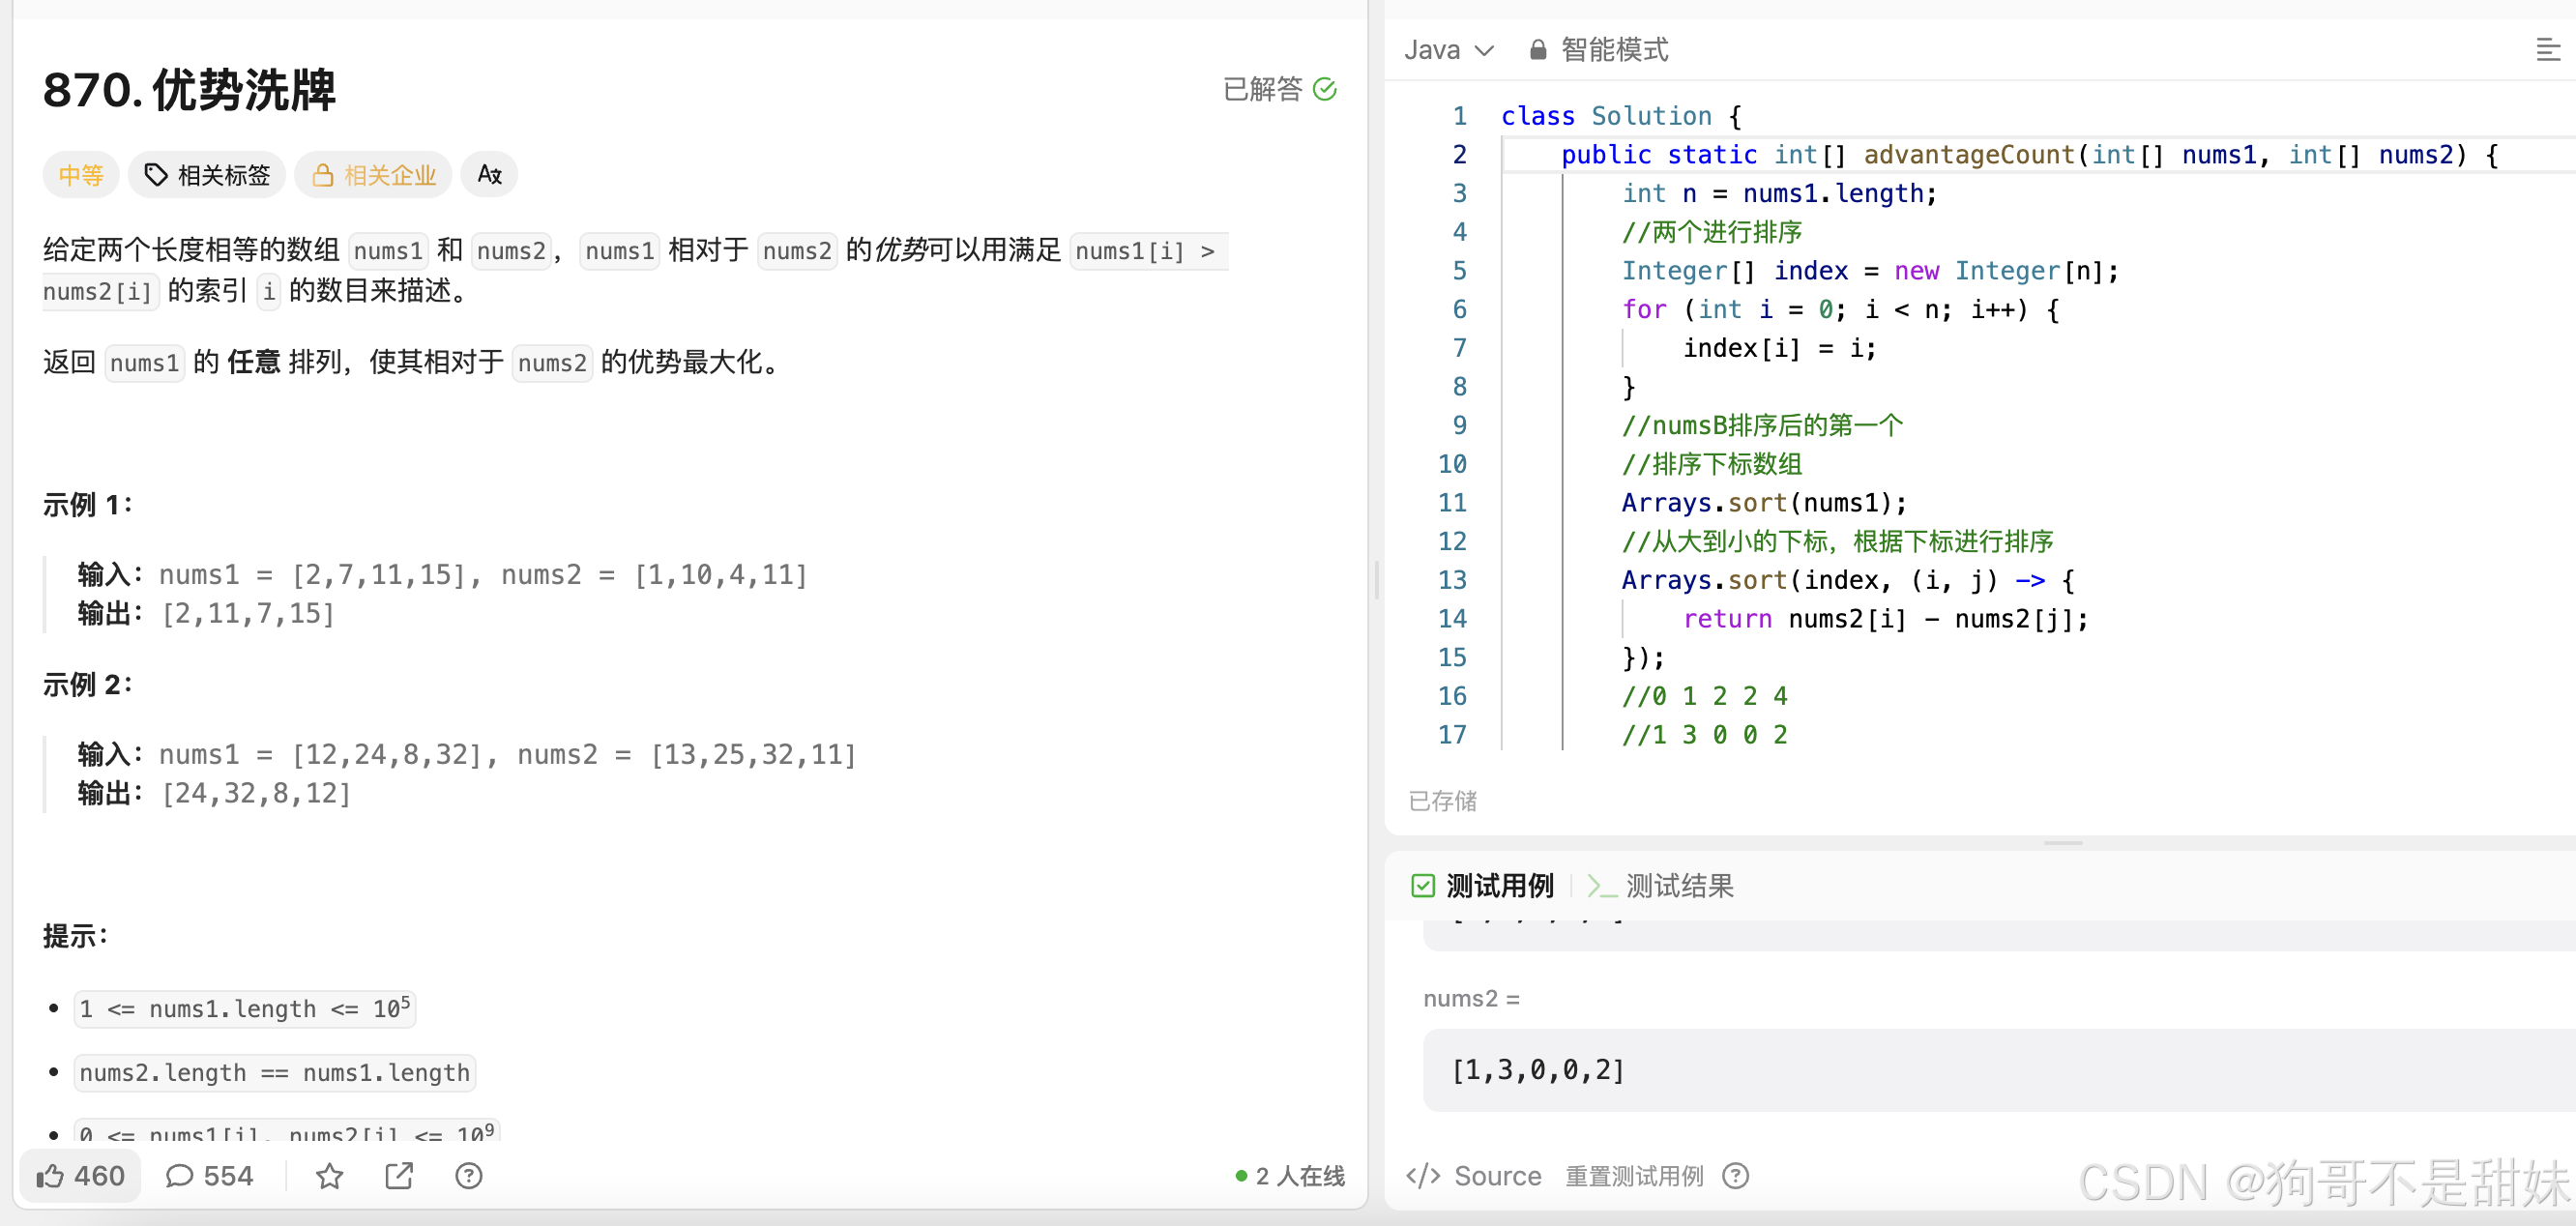
Task: Click the 示例 1 heading
Action: point(88,505)
